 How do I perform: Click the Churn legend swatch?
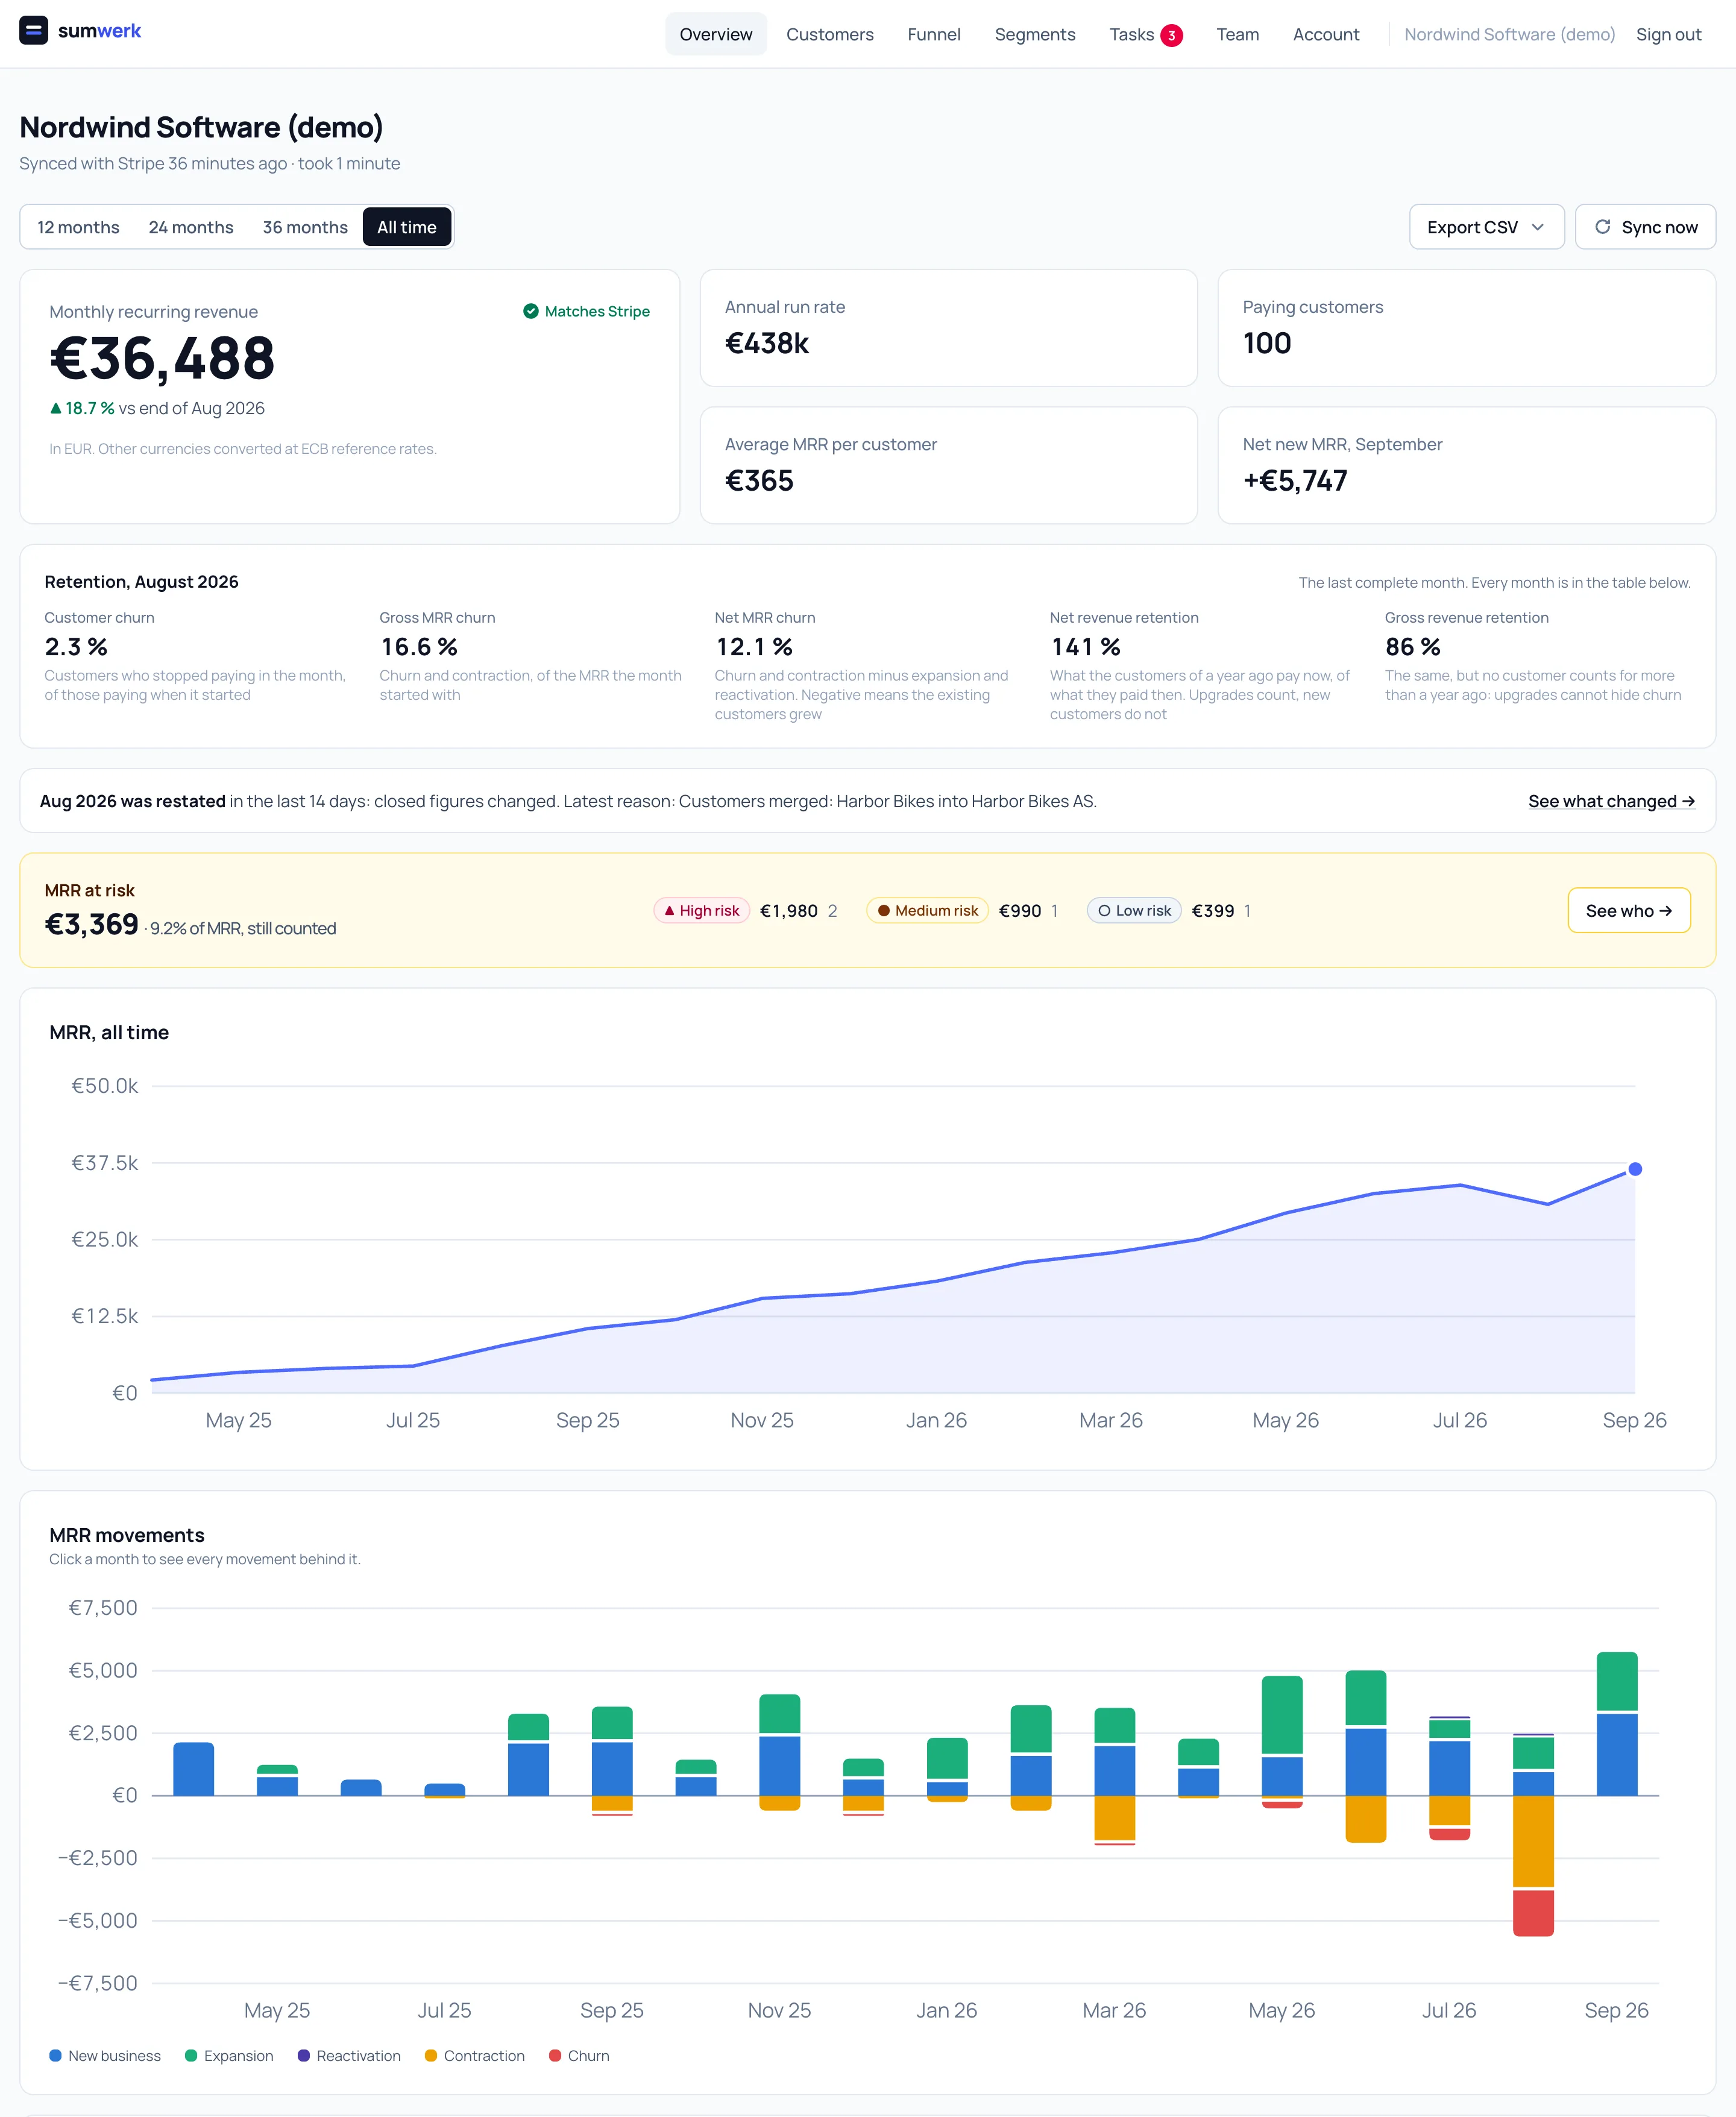click(555, 2055)
